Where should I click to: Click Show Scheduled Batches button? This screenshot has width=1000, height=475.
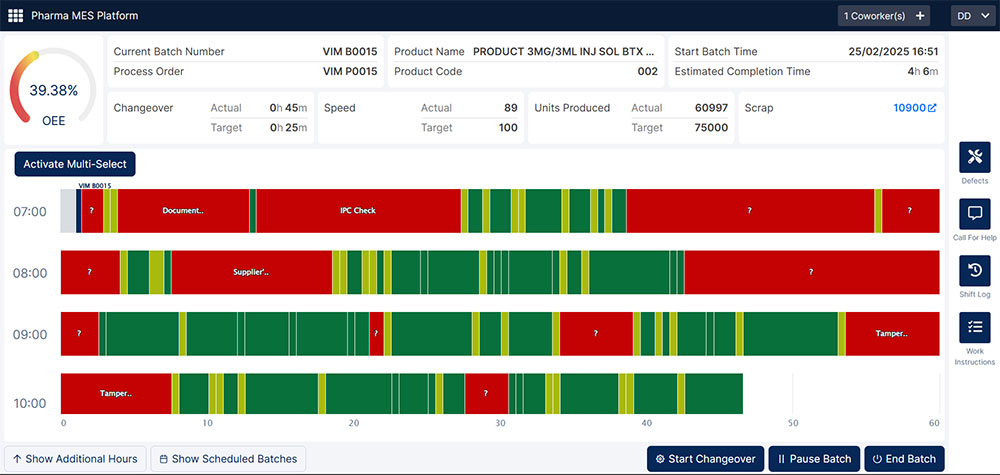[x=228, y=458]
